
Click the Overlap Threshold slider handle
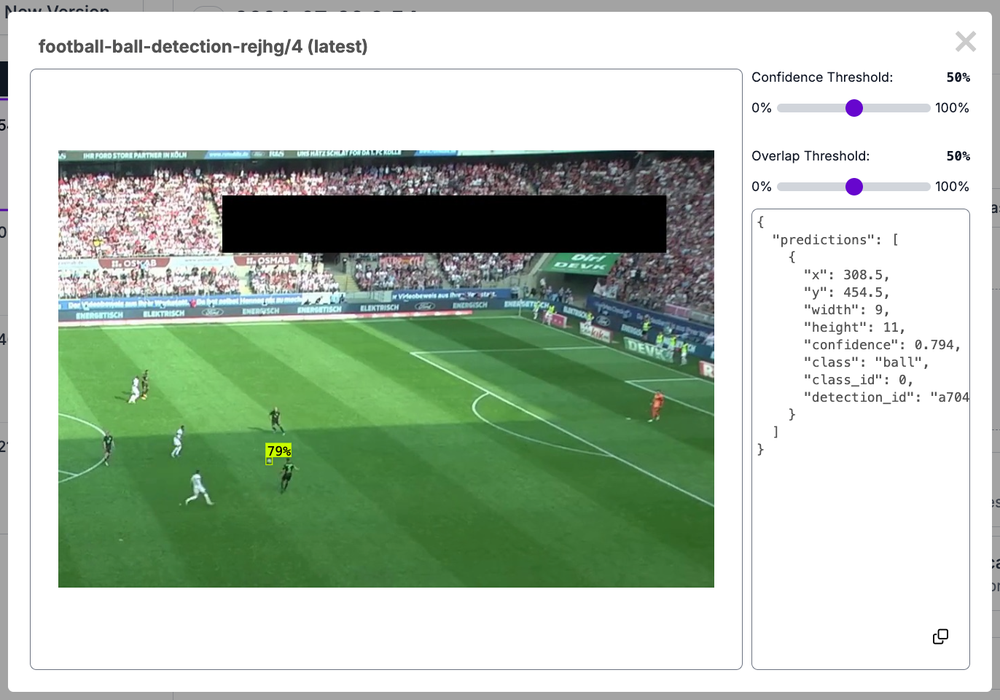coord(853,186)
